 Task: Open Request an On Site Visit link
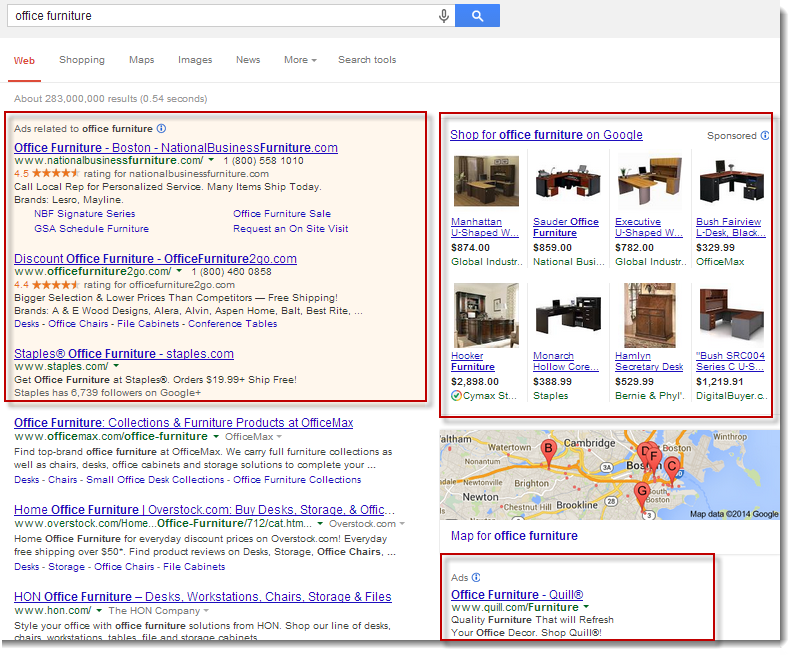click(x=291, y=229)
